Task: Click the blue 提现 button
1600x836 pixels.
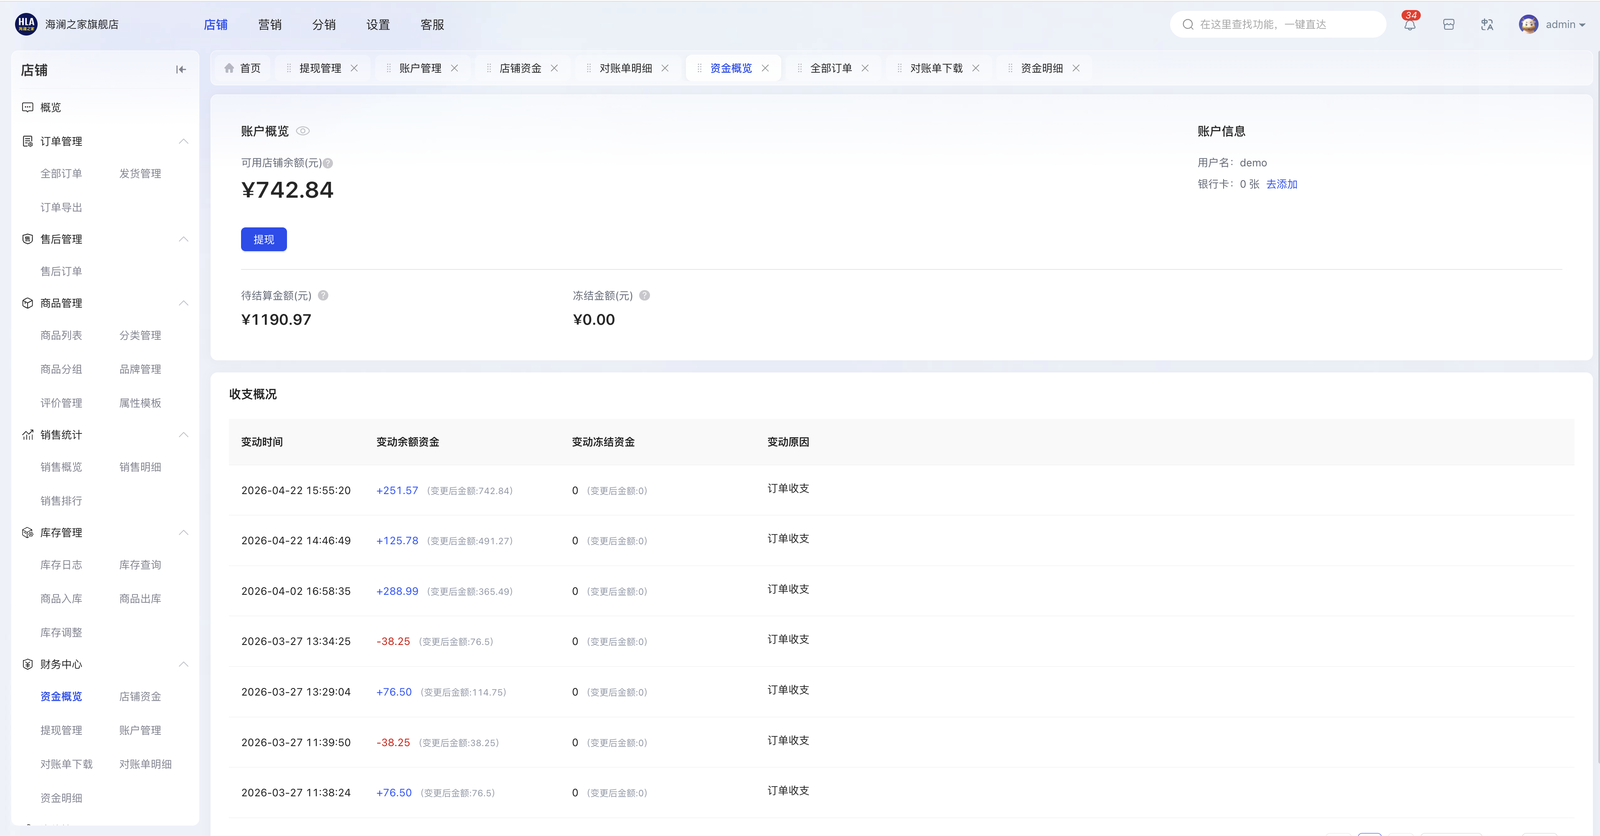Action: tap(264, 240)
